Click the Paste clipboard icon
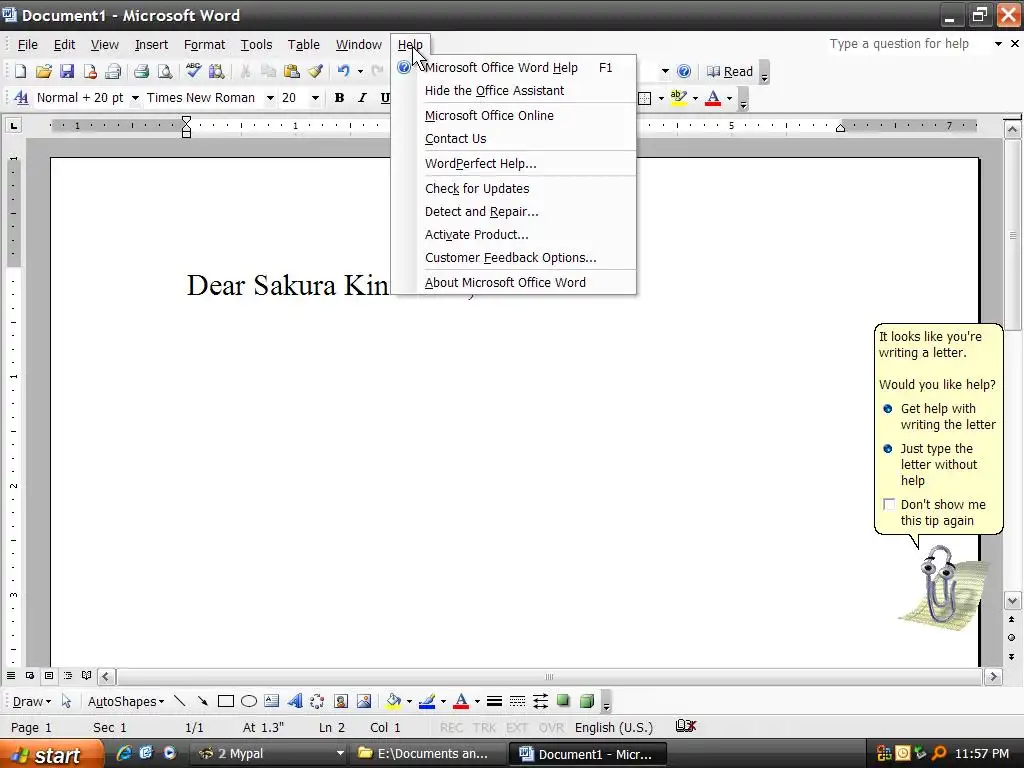The image size is (1024, 768). tap(291, 71)
